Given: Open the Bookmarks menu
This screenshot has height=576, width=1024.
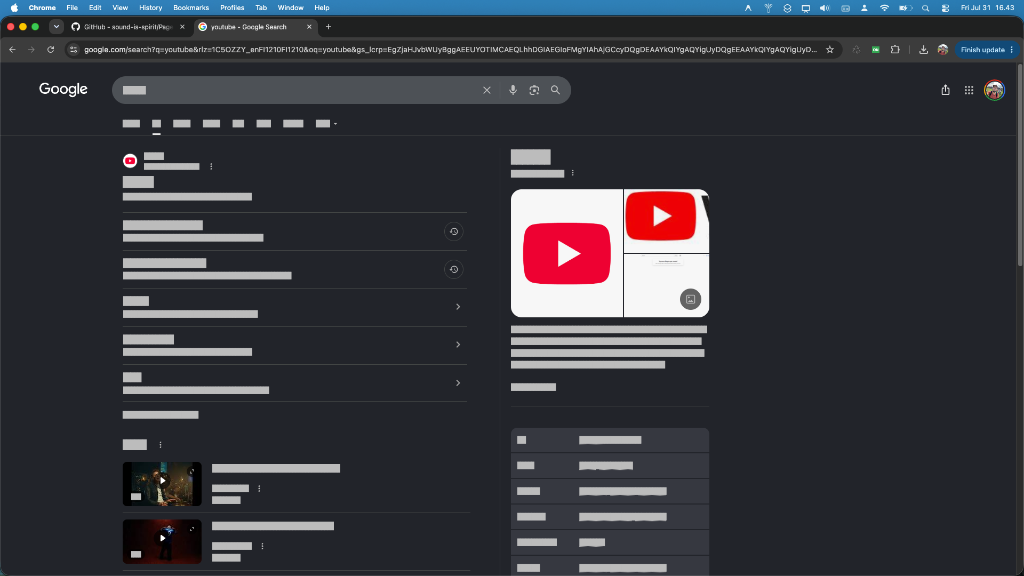Looking at the screenshot, I should 191,8.
